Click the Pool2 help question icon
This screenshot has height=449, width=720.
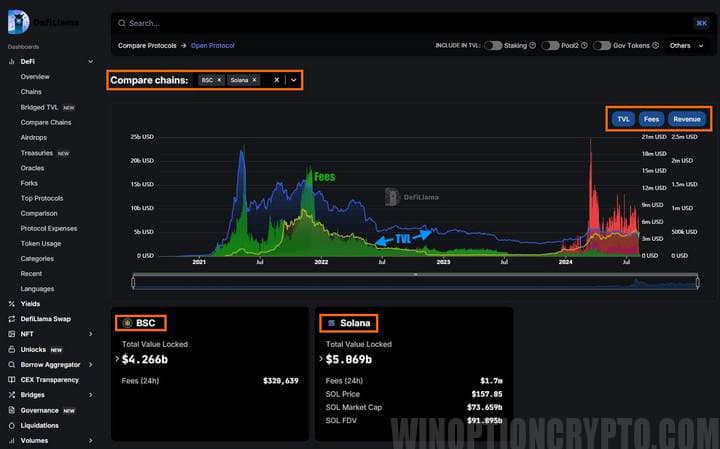pyautogui.click(x=582, y=46)
